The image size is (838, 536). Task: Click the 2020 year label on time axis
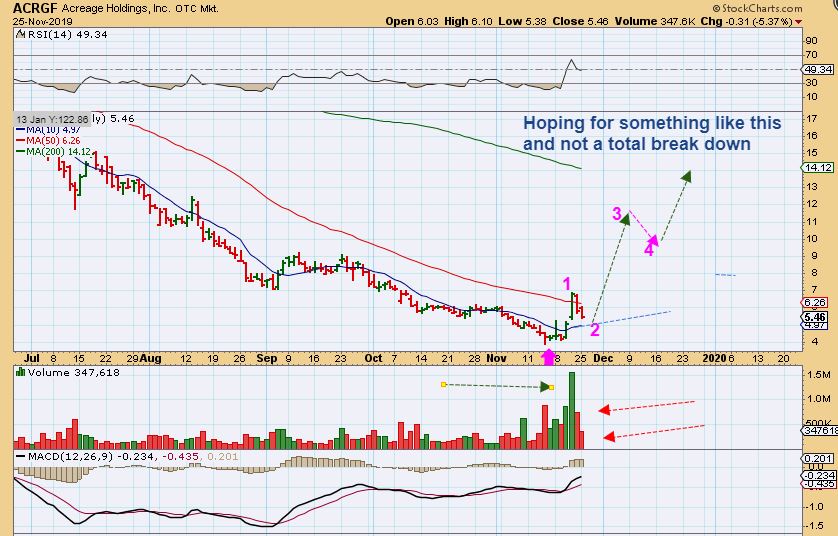pyautogui.click(x=715, y=358)
